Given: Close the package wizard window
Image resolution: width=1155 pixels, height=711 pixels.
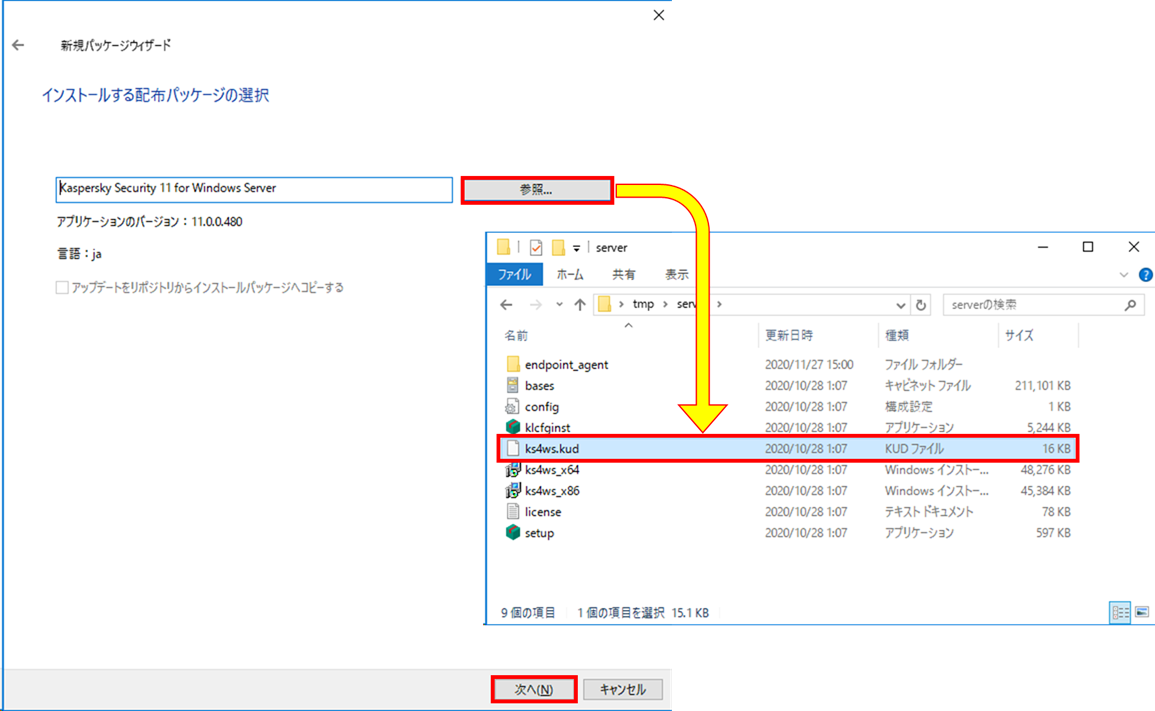Looking at the screenshot, I should pos(659,15).
